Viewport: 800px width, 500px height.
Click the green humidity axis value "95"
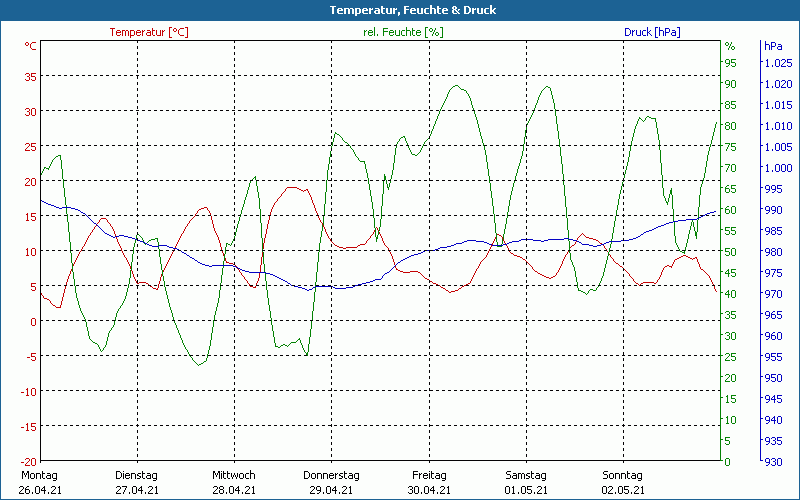(x=731, y=63)
